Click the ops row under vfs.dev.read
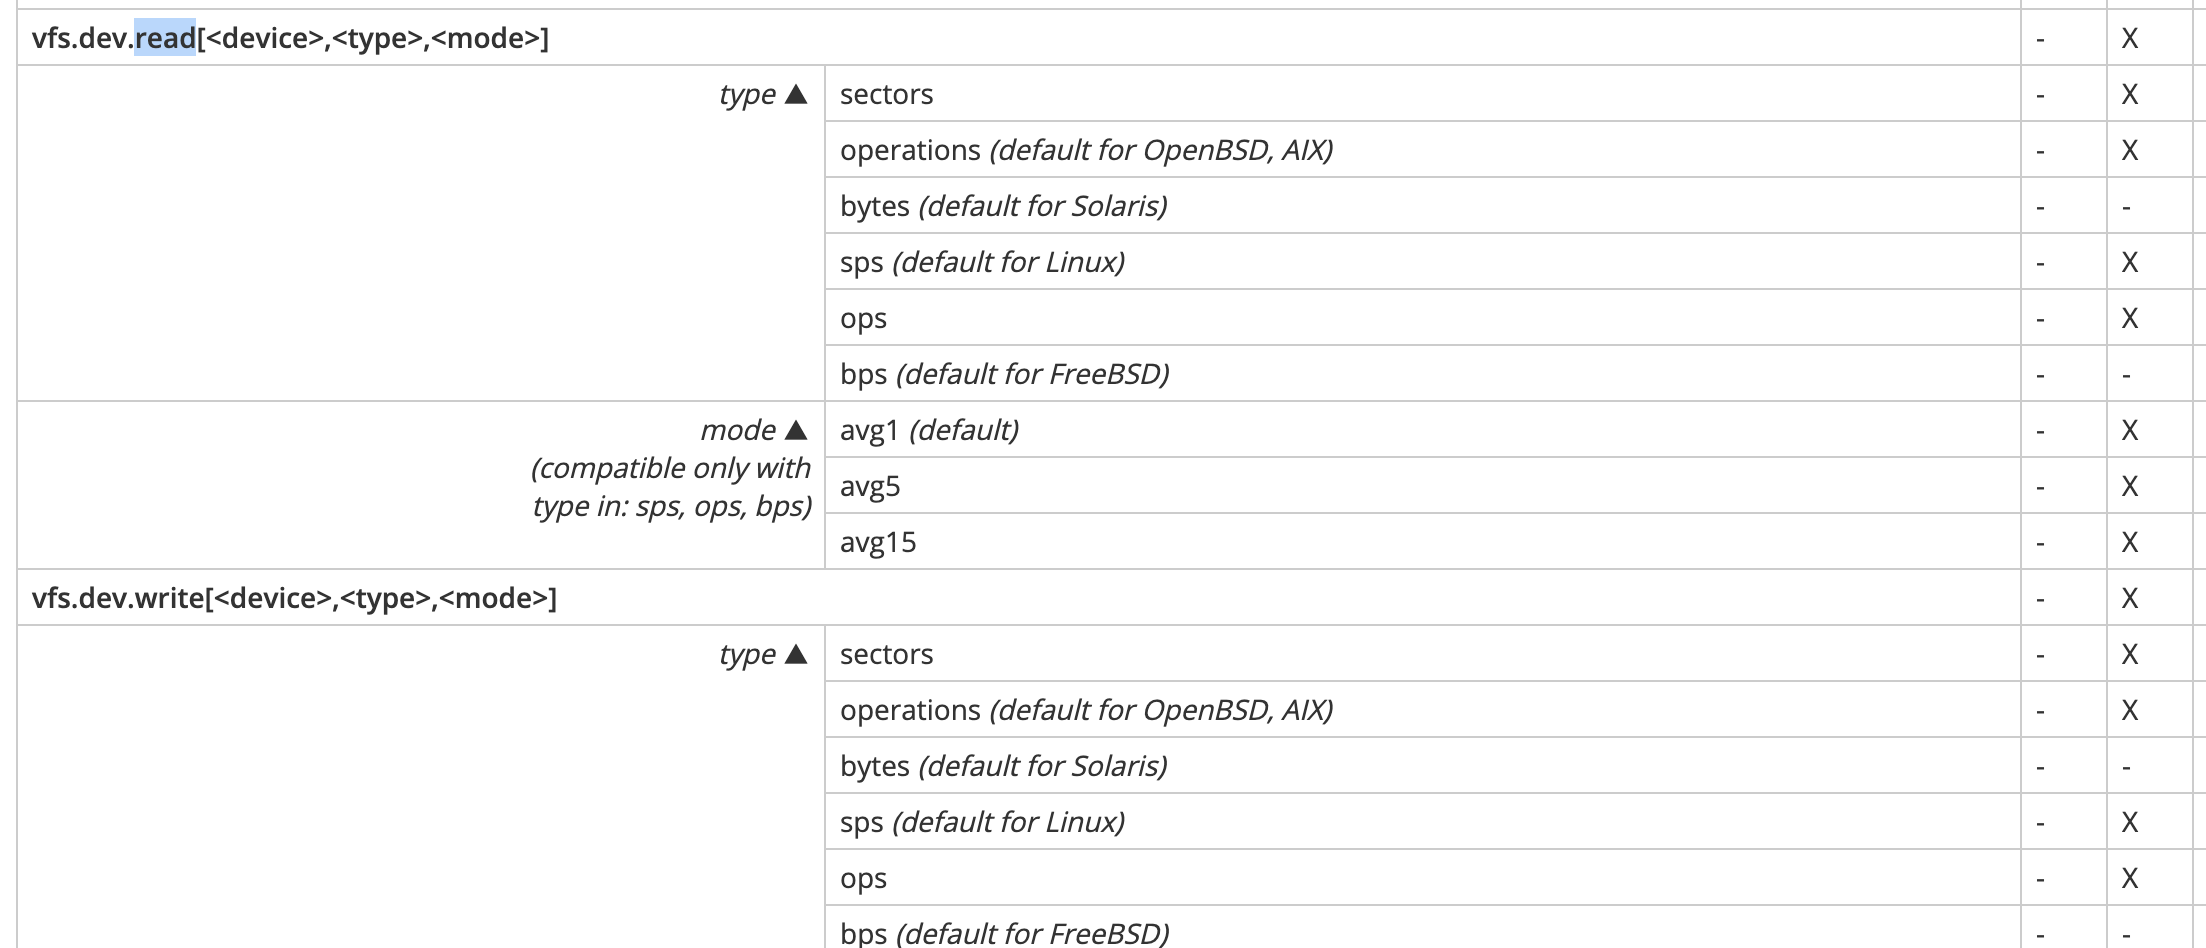2206x948 pixels. [x=1422, y=318]
